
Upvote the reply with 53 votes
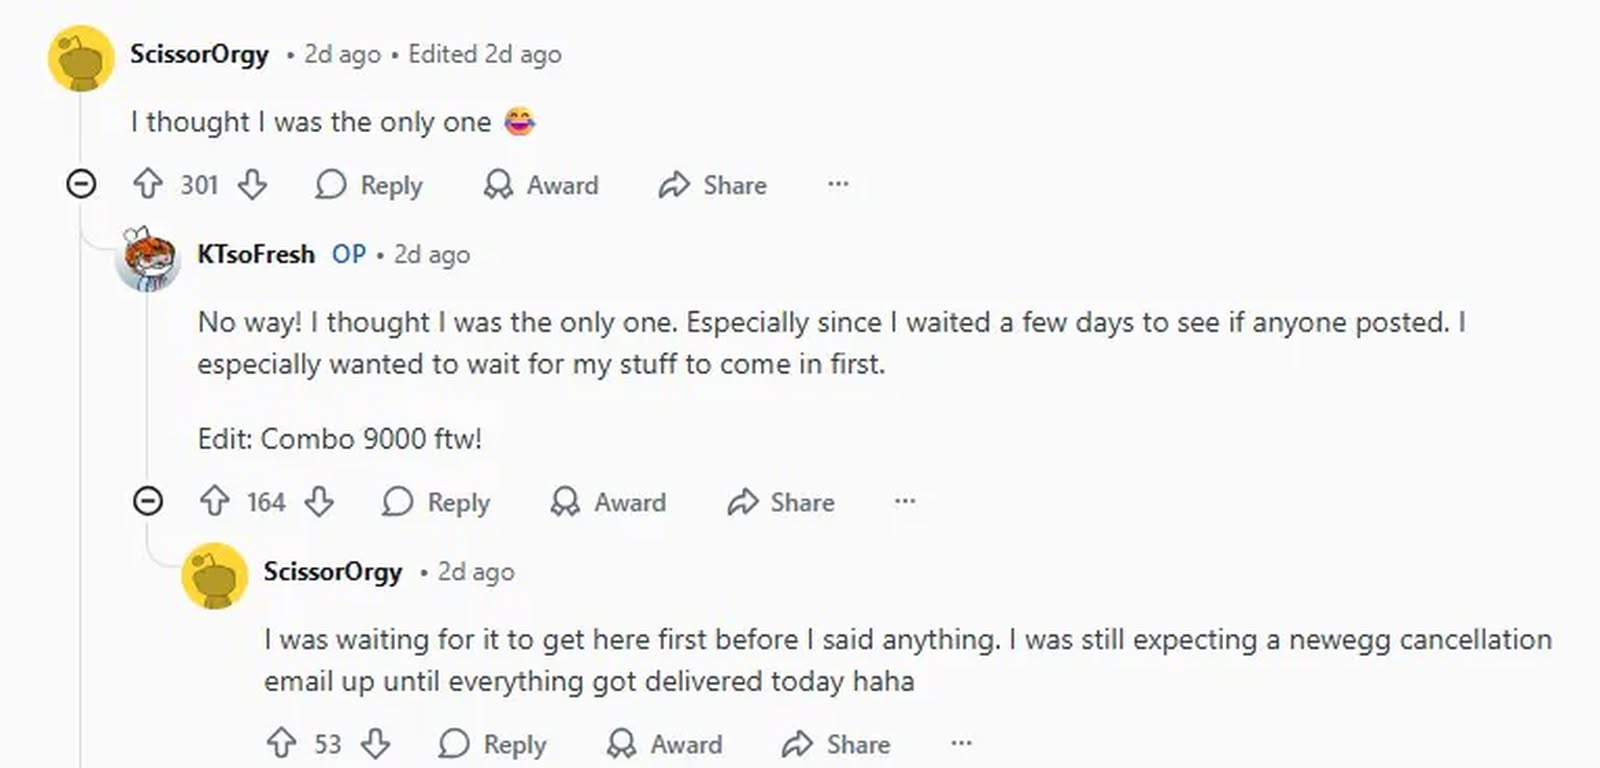click(282, 743)
